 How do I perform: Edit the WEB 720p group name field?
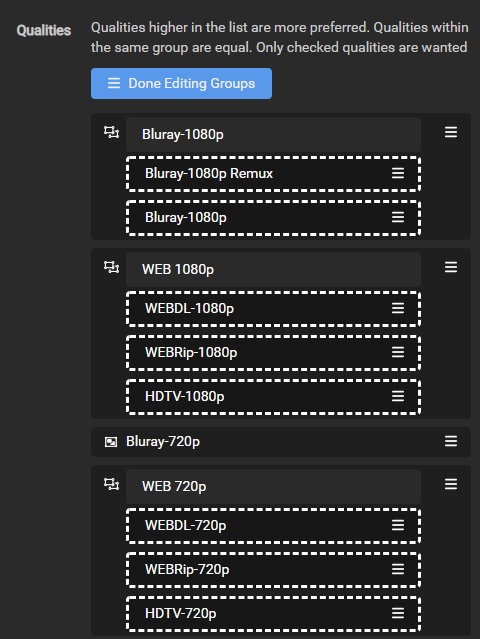pos(273,486)
